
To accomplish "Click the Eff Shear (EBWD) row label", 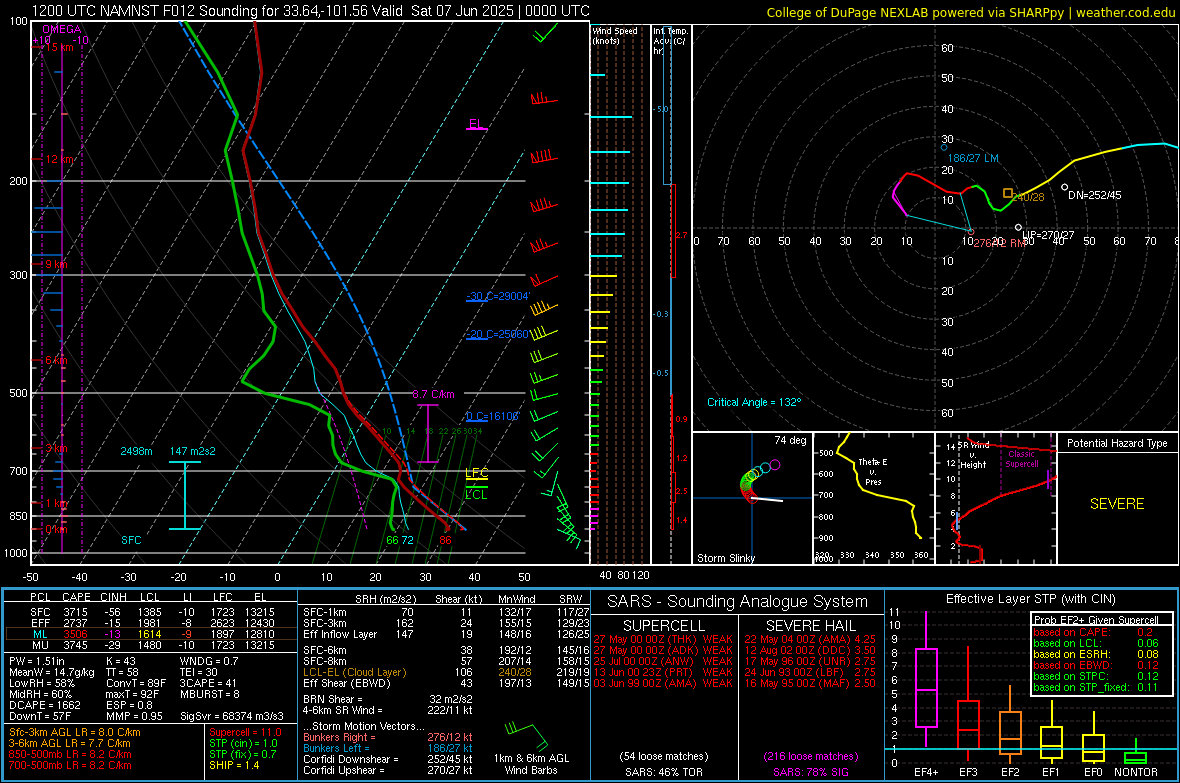I will tap(347, 684).
